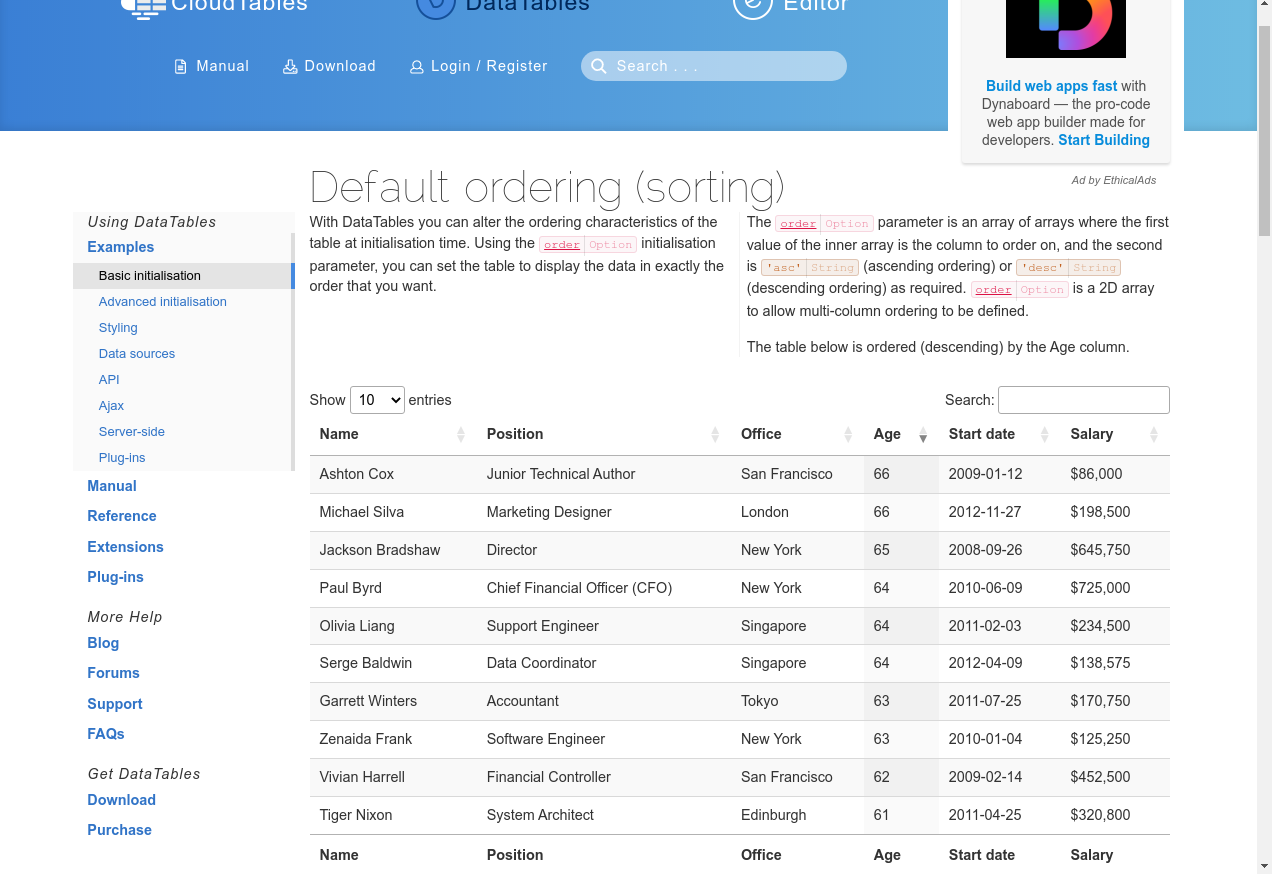1272x874 pixels.
Task: Open Advanced initialisation in sidebar
Action: click(x=162, y=302)
